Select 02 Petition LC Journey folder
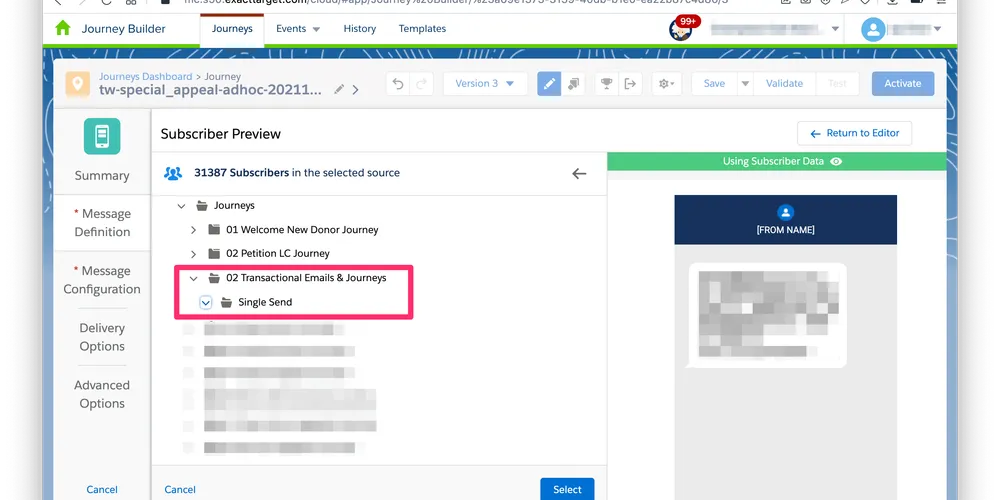The height and width of the screenshot is (500, 1000). [278, 253]
